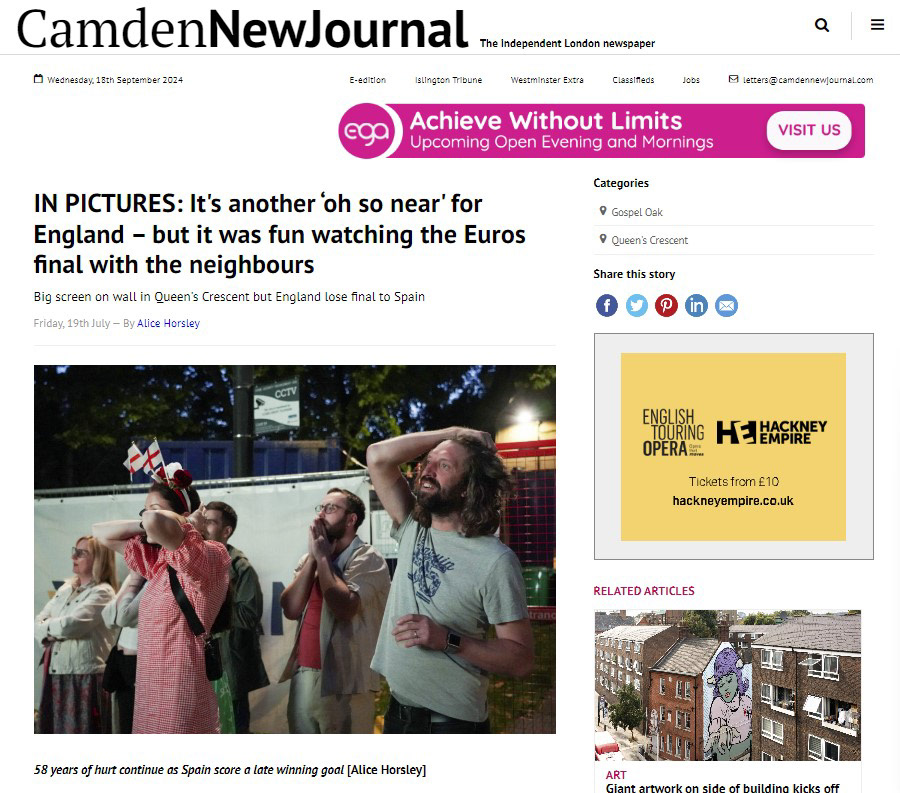Screen dimensions: 900x793
Task: Select the Gospel Oak category
Action: 637,212
